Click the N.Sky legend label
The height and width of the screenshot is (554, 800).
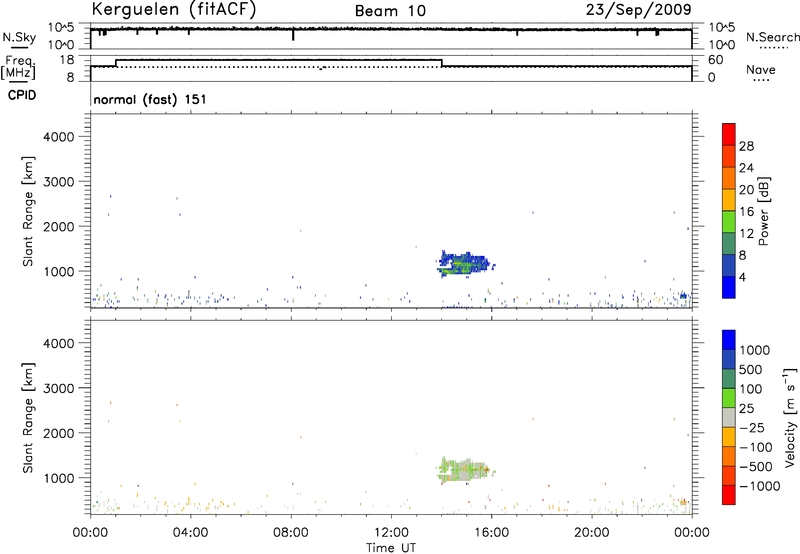(x=19, y=37)
